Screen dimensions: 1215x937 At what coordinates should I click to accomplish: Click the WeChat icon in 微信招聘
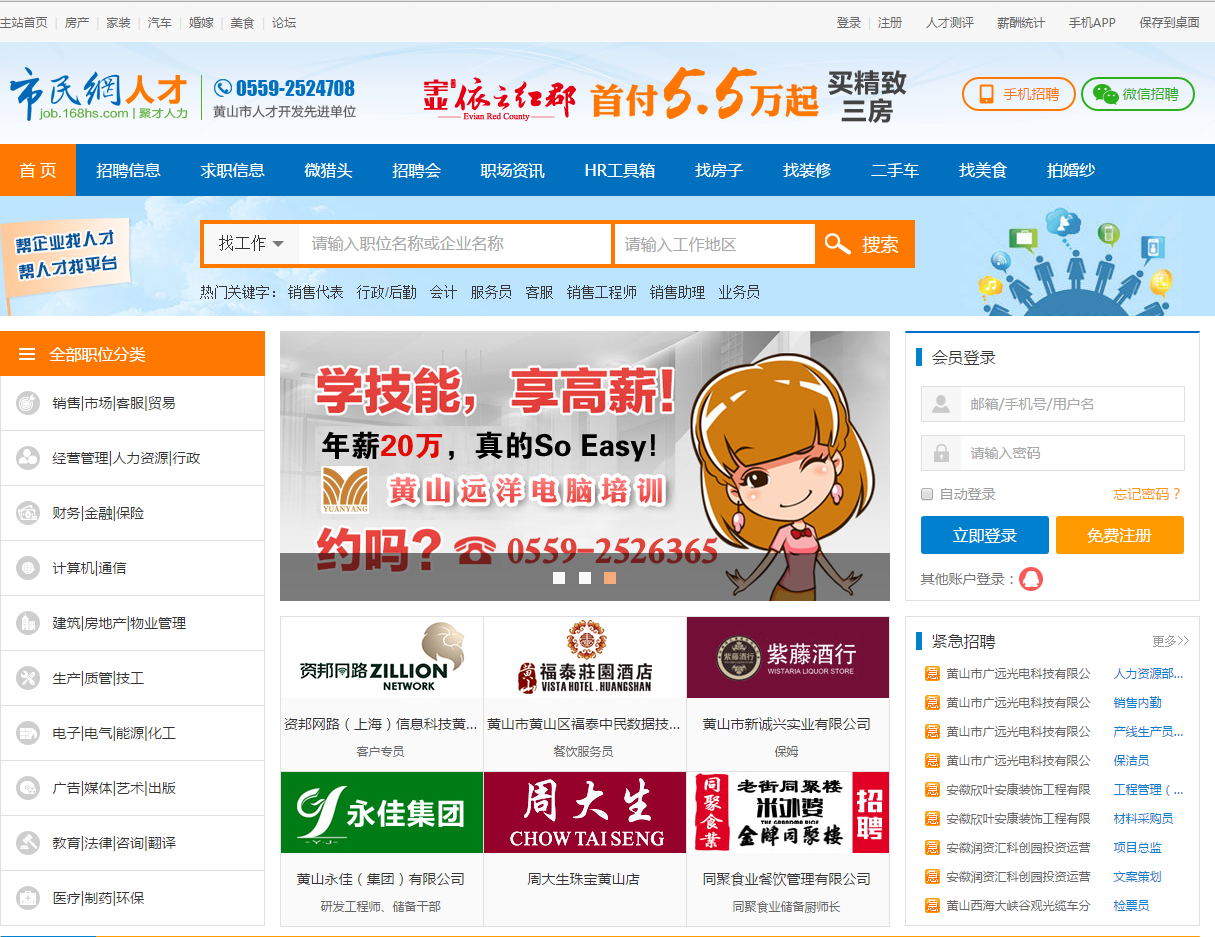pyautogui.click(x=1105, y=94)
